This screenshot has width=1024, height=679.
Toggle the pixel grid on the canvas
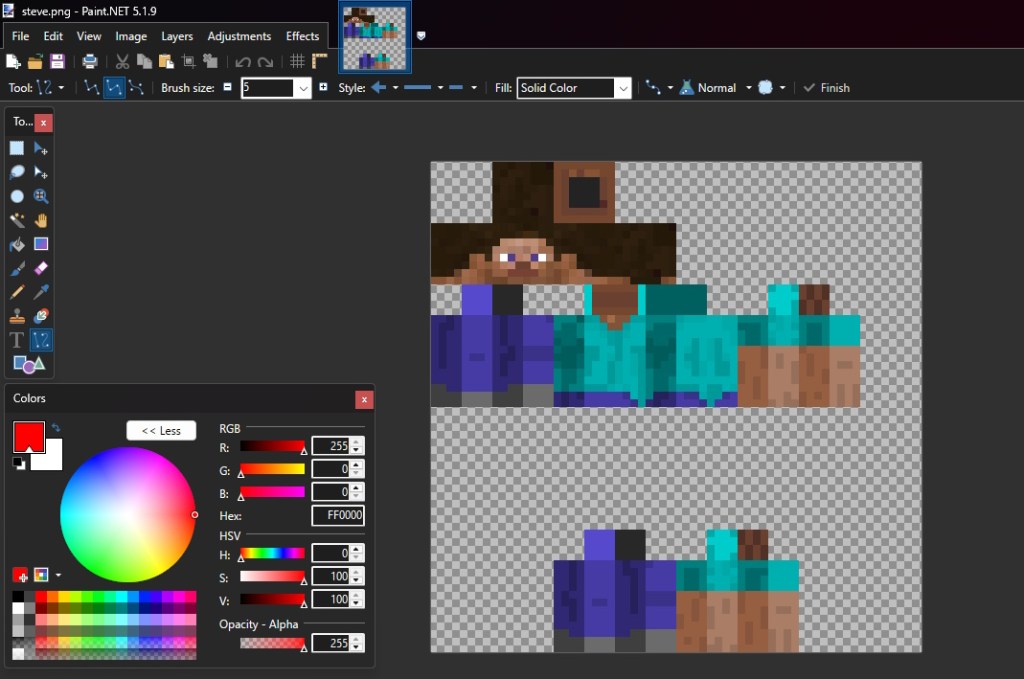[297, 61]
